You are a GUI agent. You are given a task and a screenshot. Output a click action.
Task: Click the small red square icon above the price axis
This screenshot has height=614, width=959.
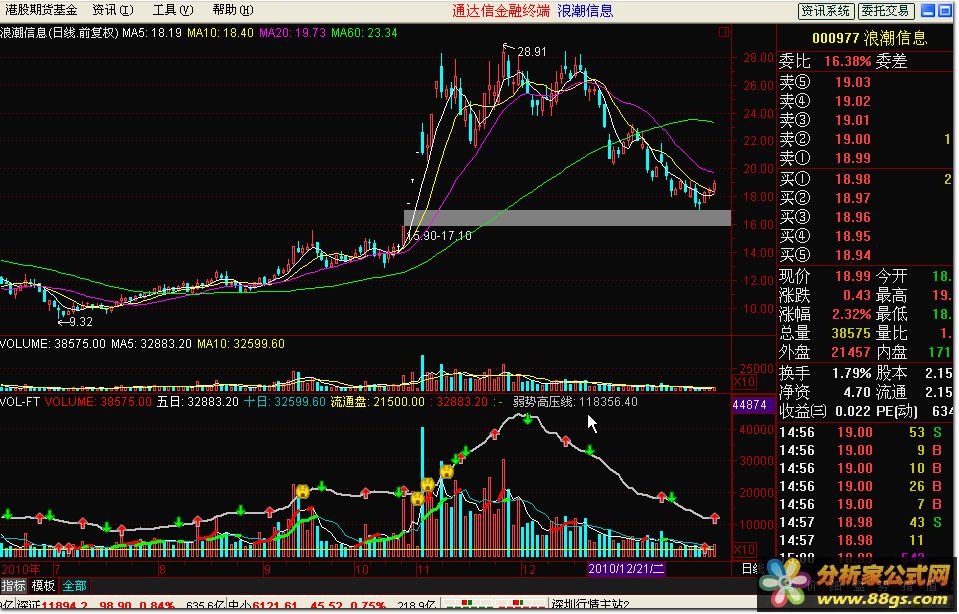[724, 32]
